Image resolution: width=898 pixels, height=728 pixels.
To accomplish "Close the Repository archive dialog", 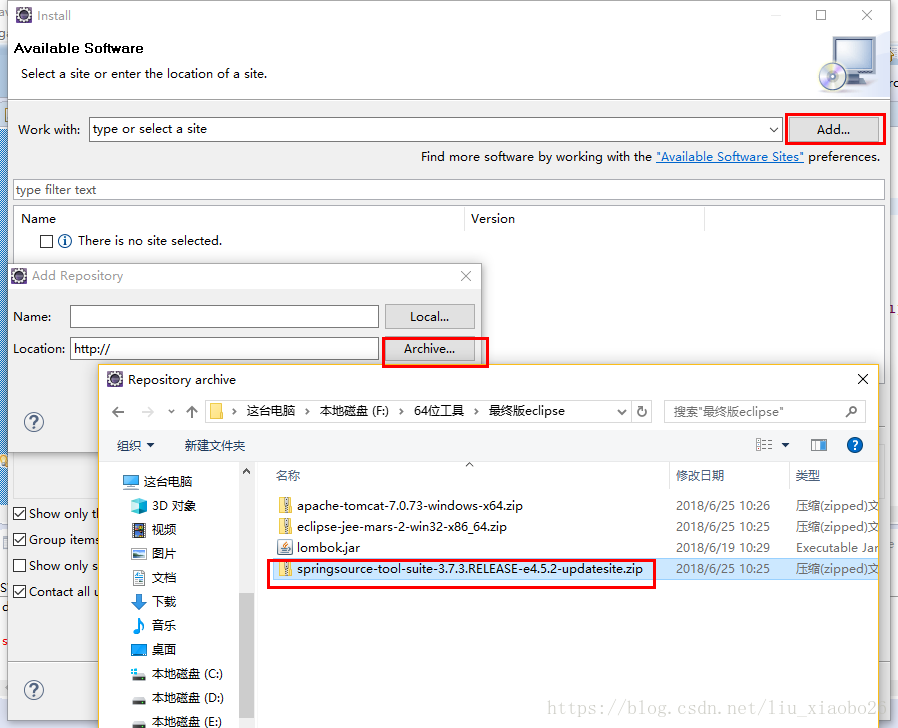I will tap(863, 379).
